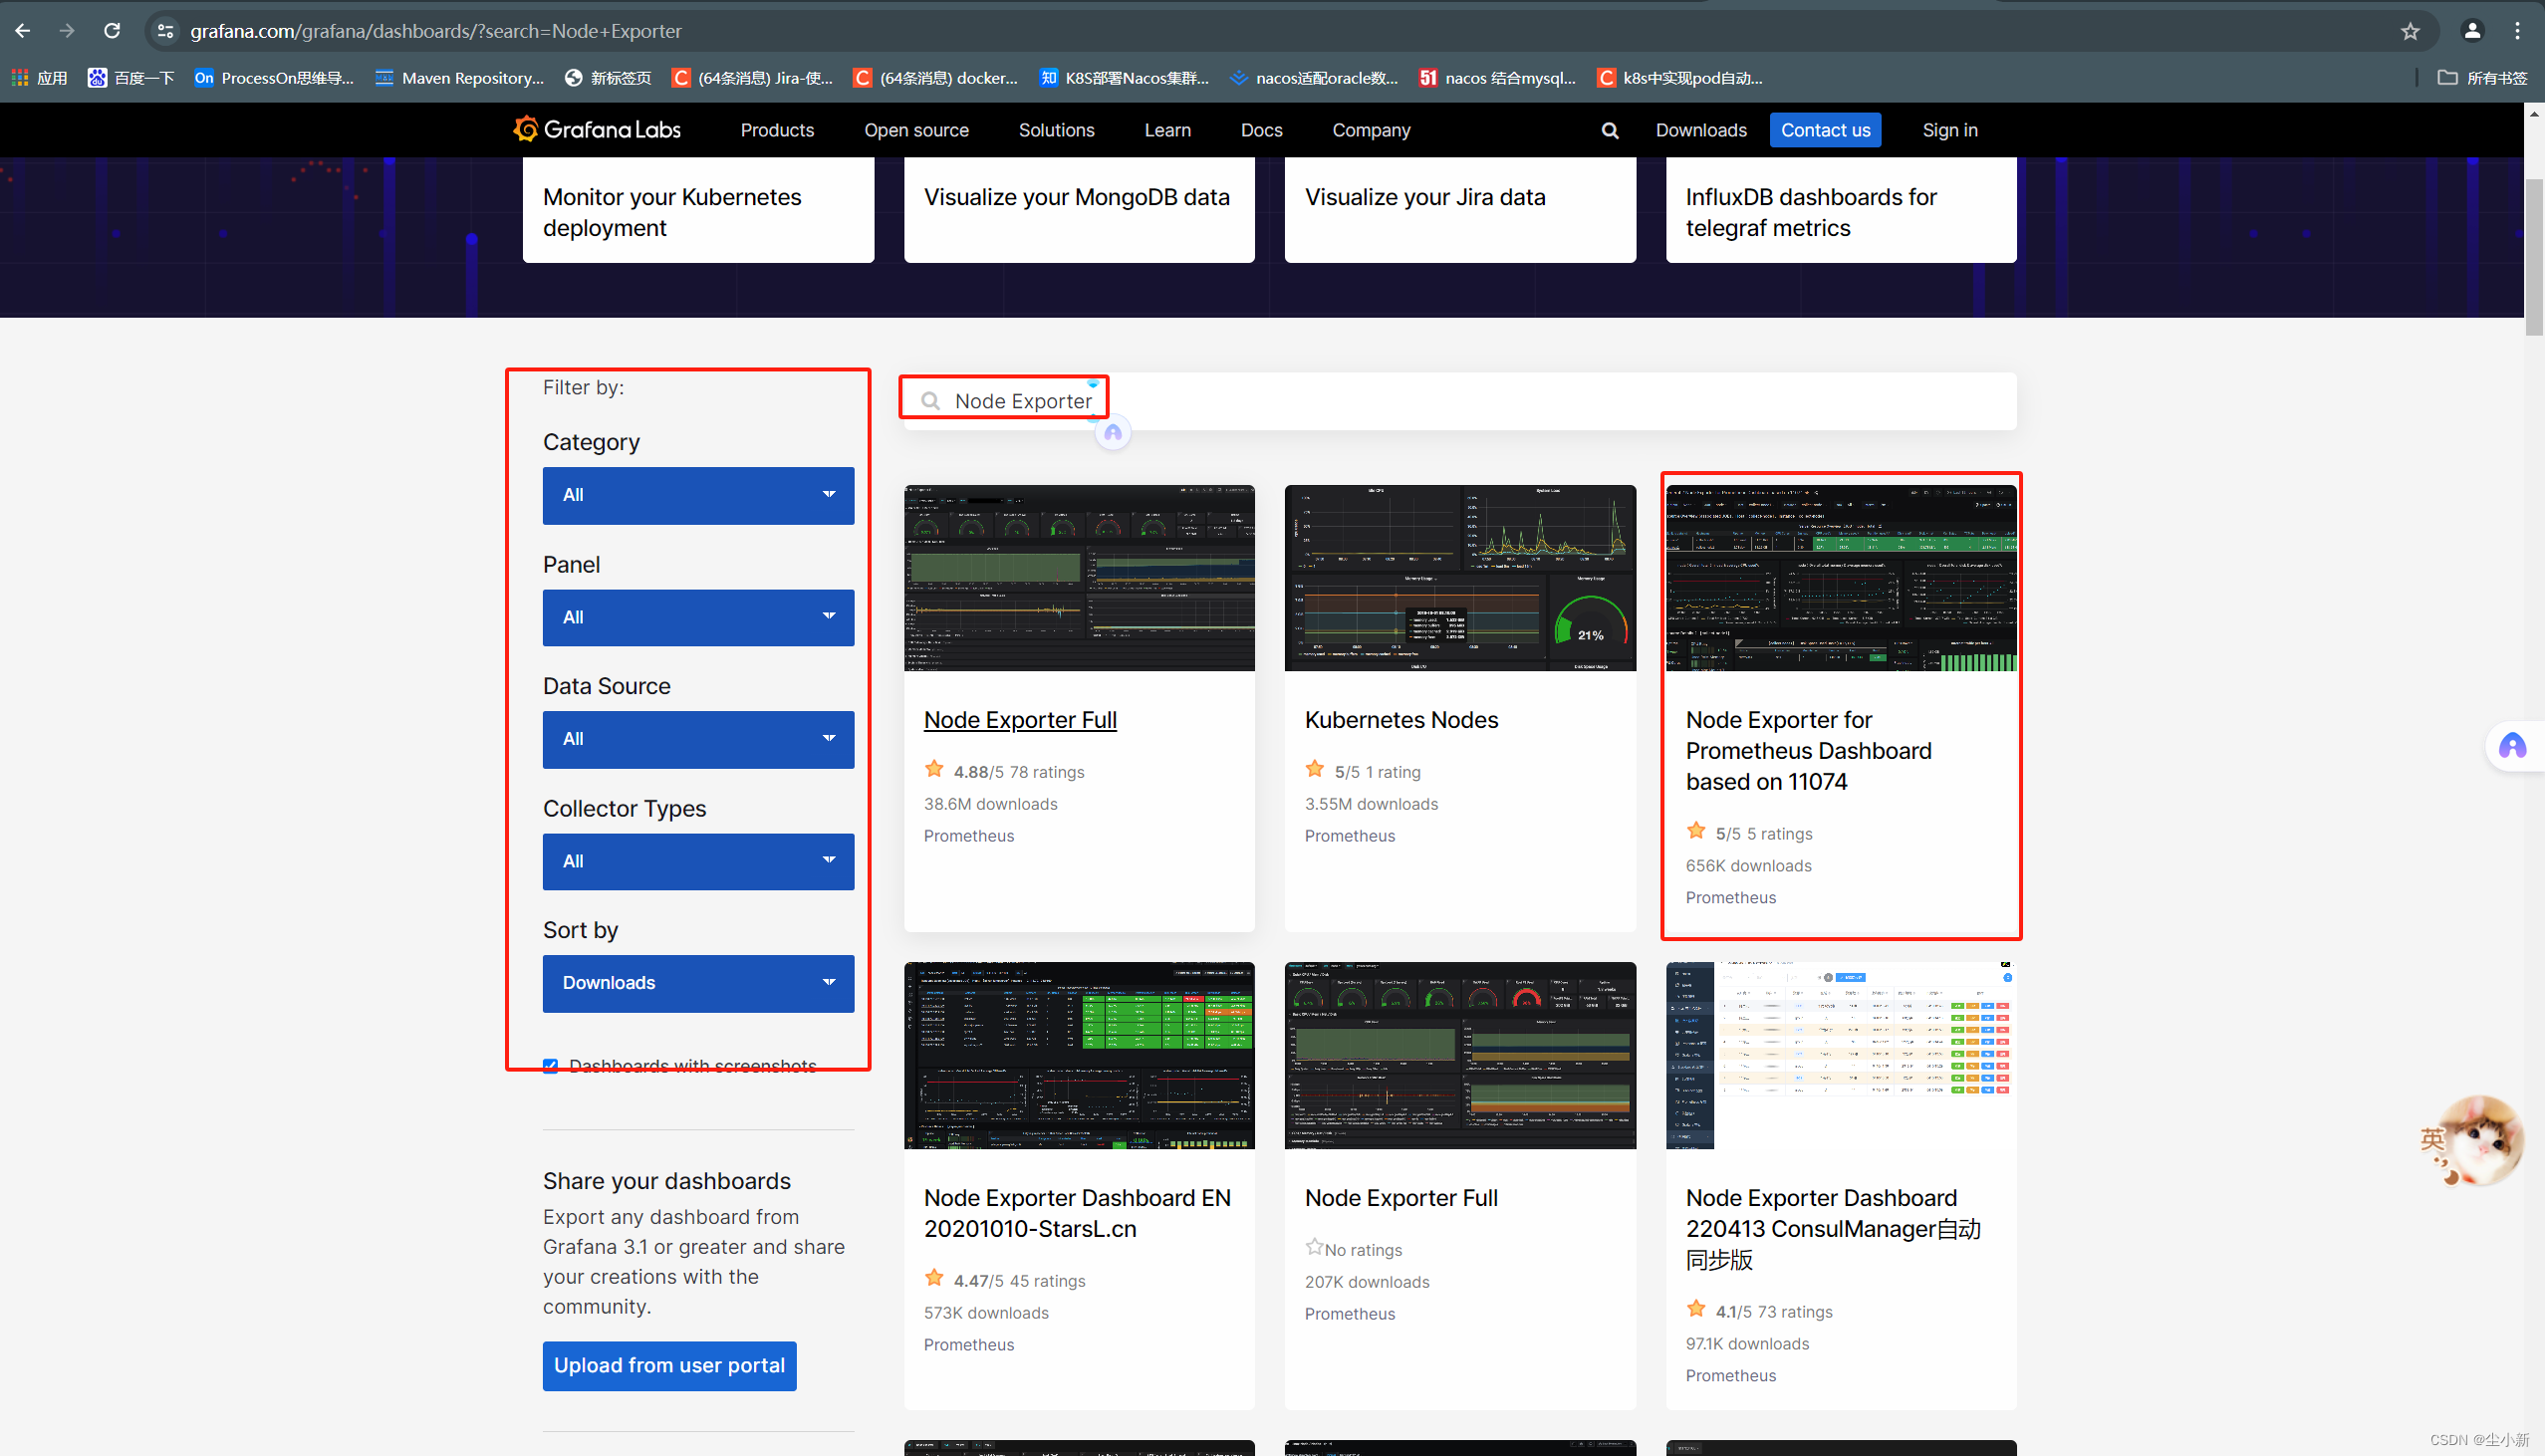Expand the Data Source dropdown
Screen dimensions: 2545x1456
click(698, 740)
